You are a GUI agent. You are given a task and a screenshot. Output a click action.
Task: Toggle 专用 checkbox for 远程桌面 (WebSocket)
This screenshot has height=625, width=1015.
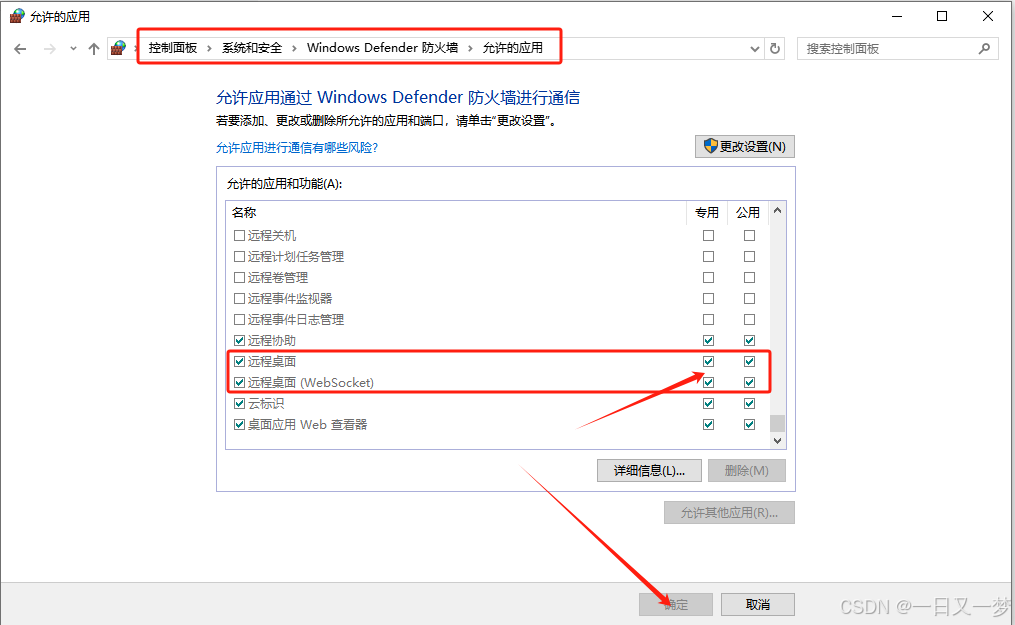(x=708, y=382)
